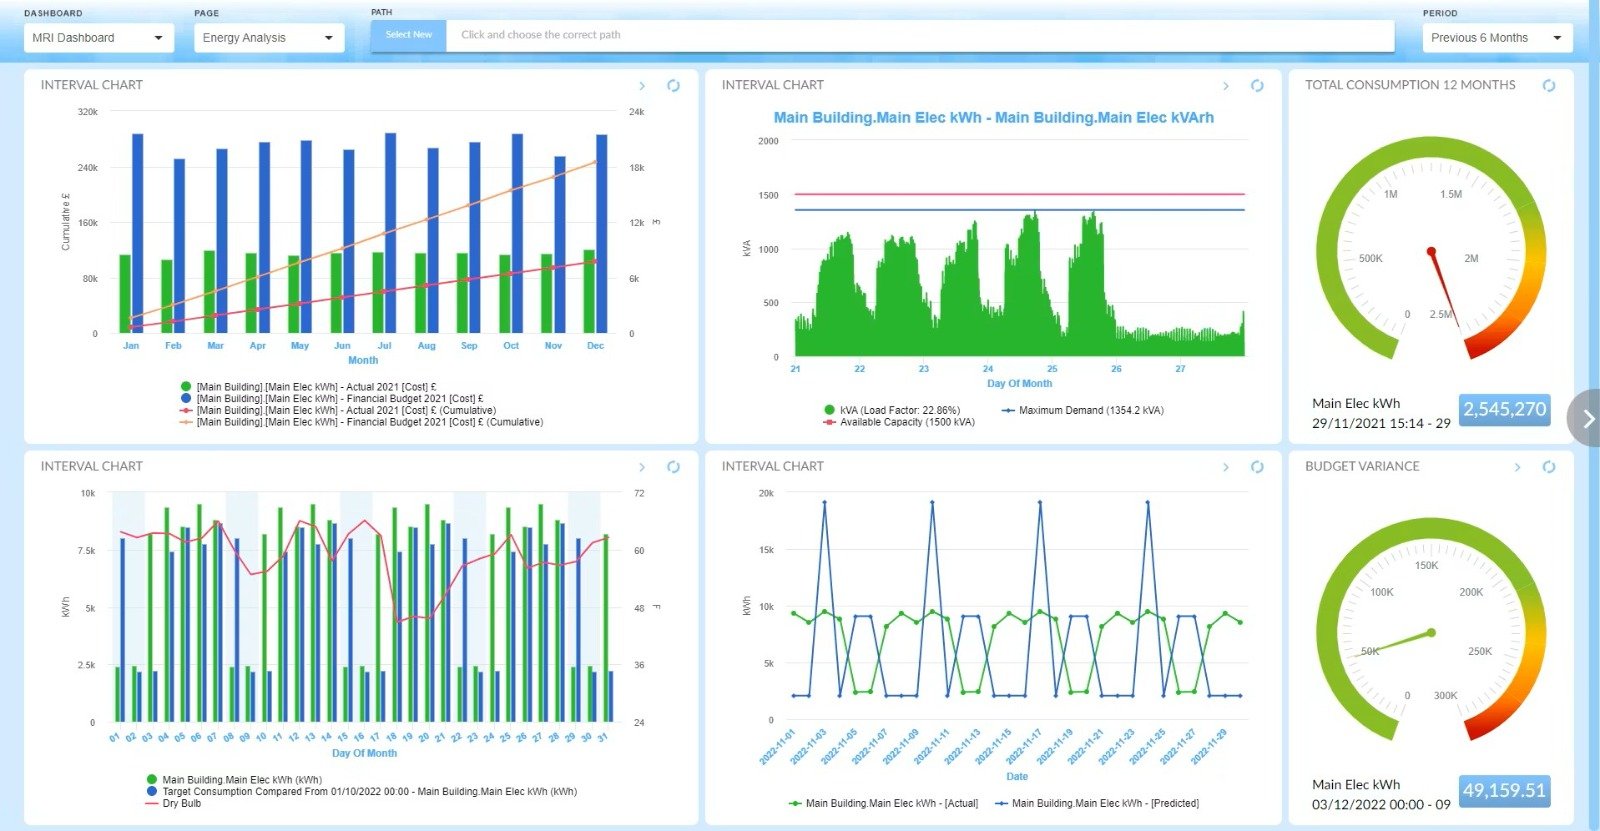The height and width of the screenshot is (831, 1600).
Task: Toggle Maximum Demand (1354.2 kVA) legend entry
Action: point(1090,410)
